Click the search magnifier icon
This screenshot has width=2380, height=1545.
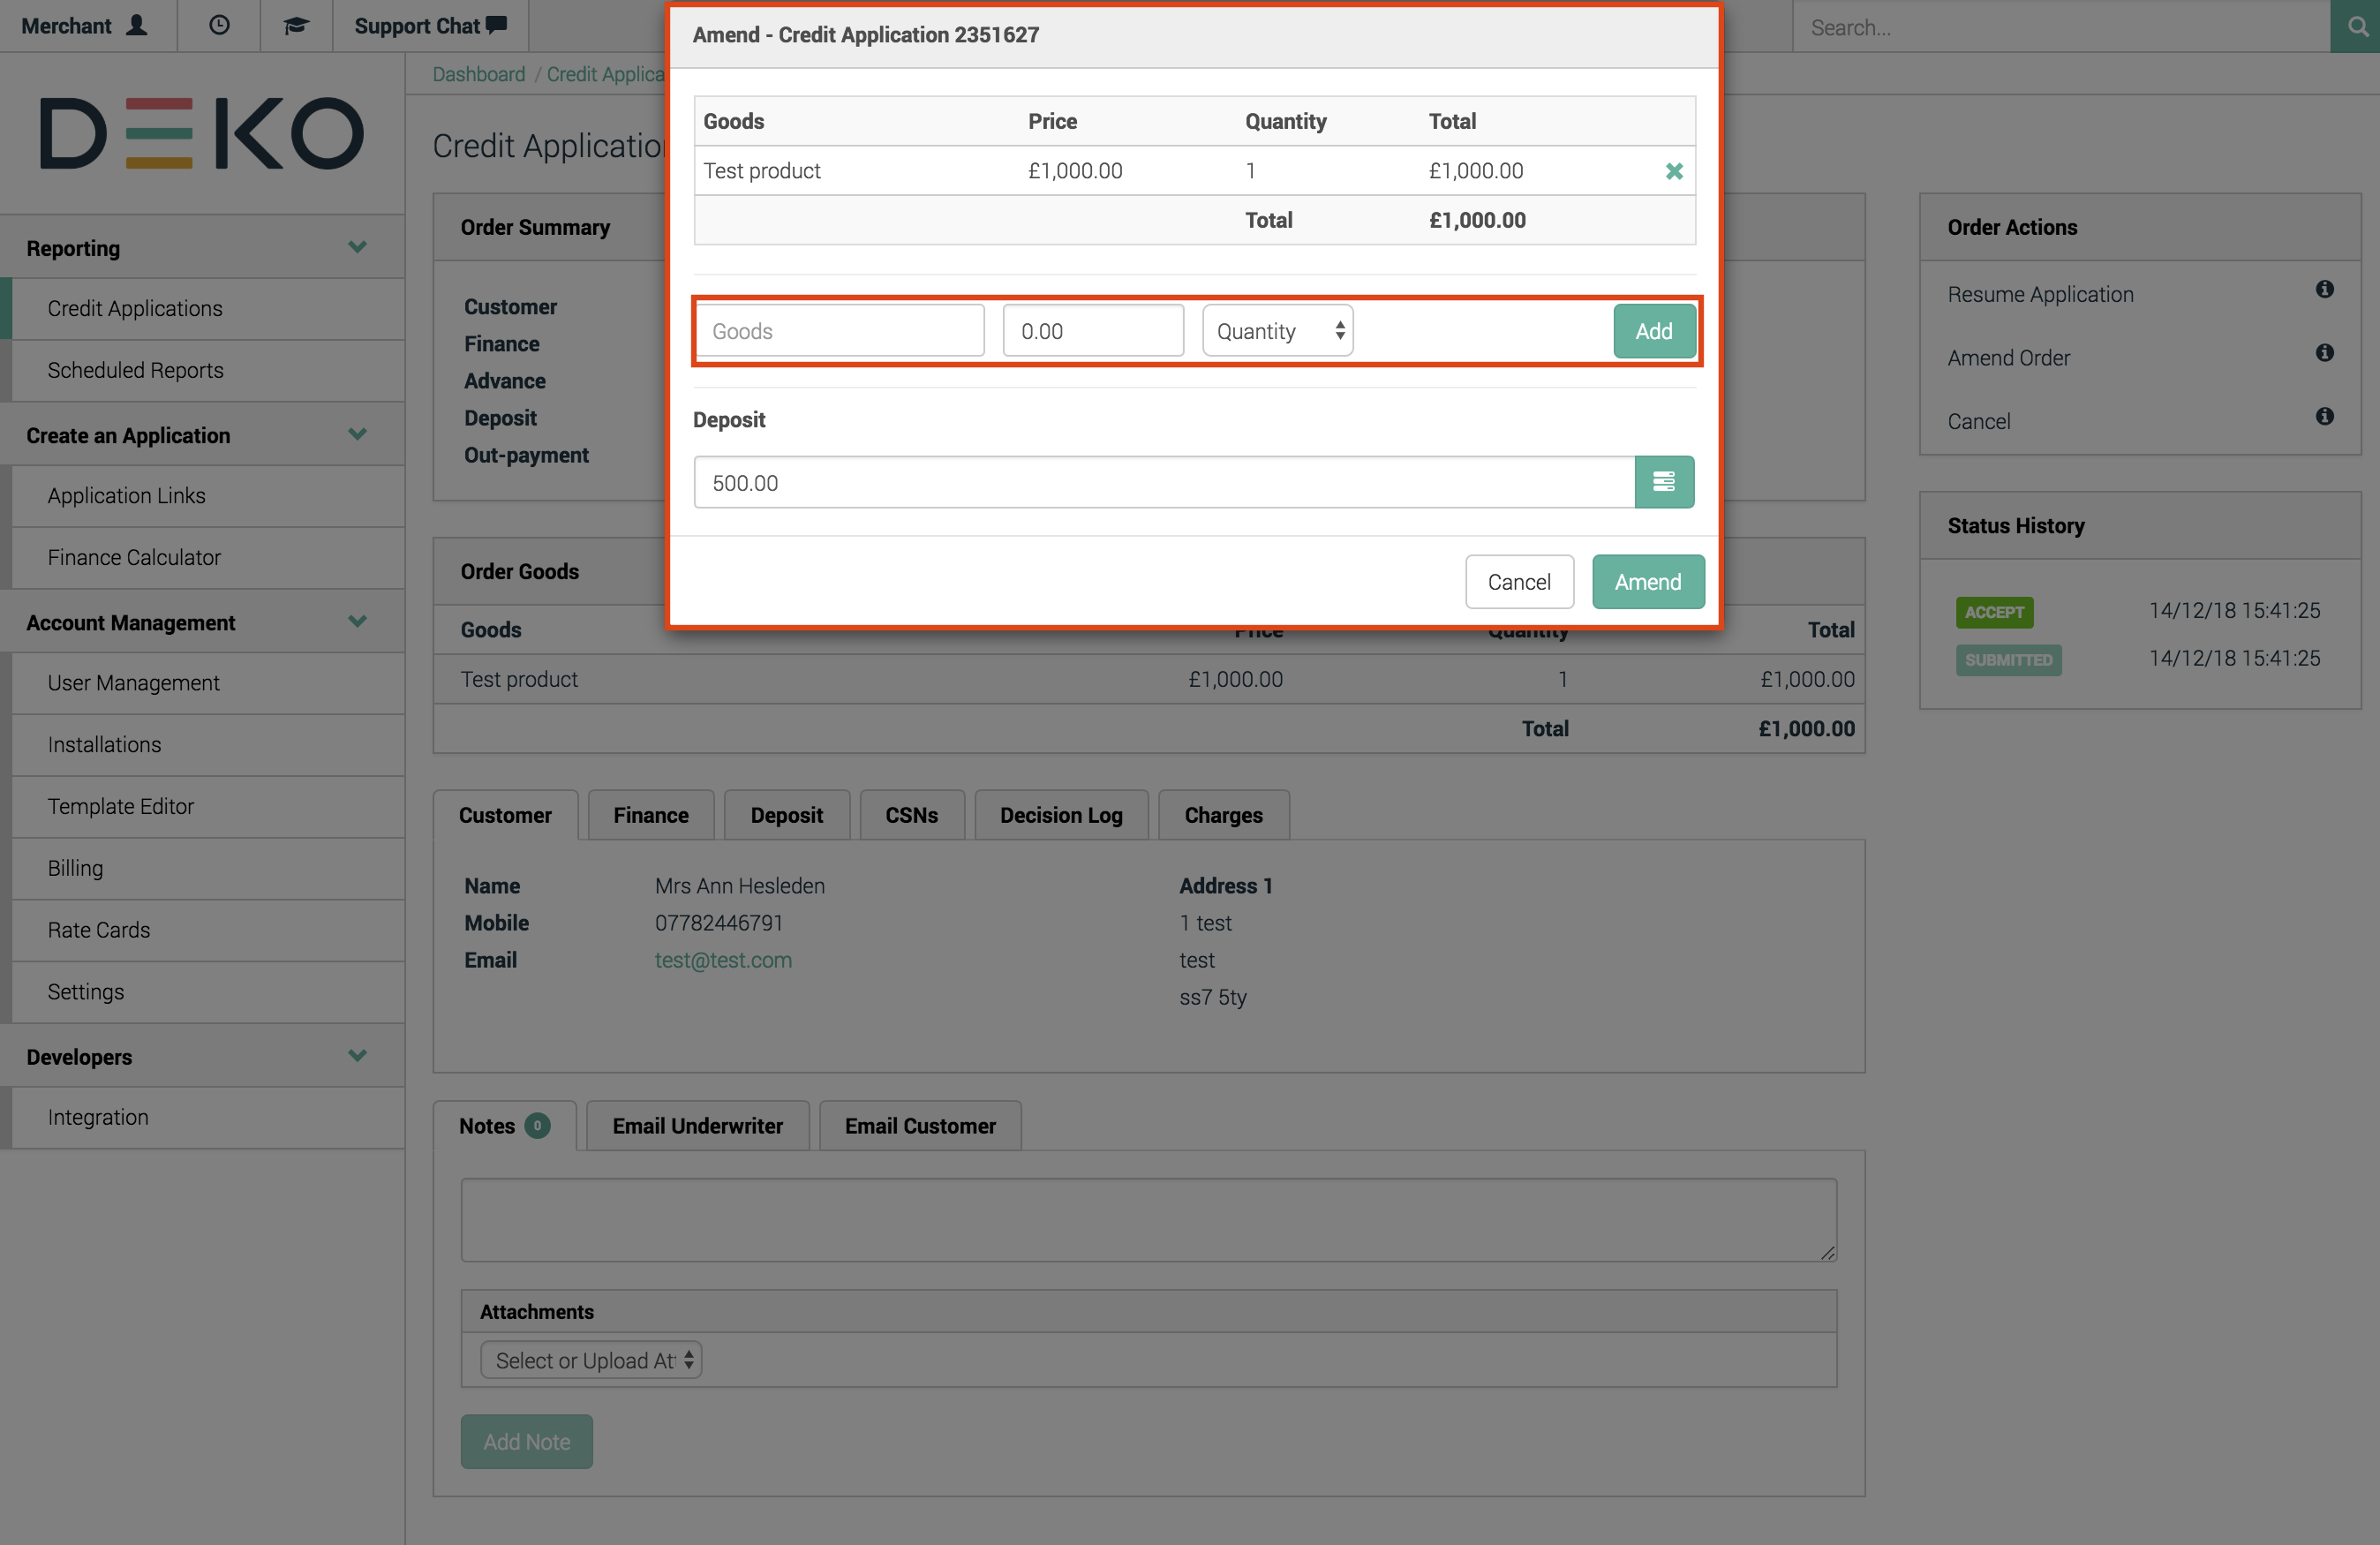[x=2357, y=27]
